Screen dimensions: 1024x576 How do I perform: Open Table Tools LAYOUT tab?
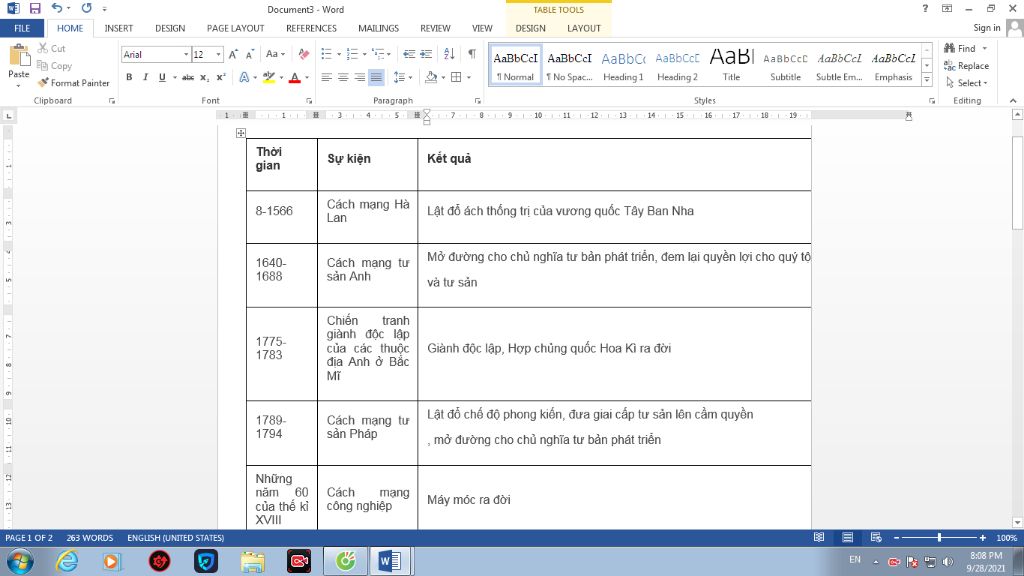(583, 28)
